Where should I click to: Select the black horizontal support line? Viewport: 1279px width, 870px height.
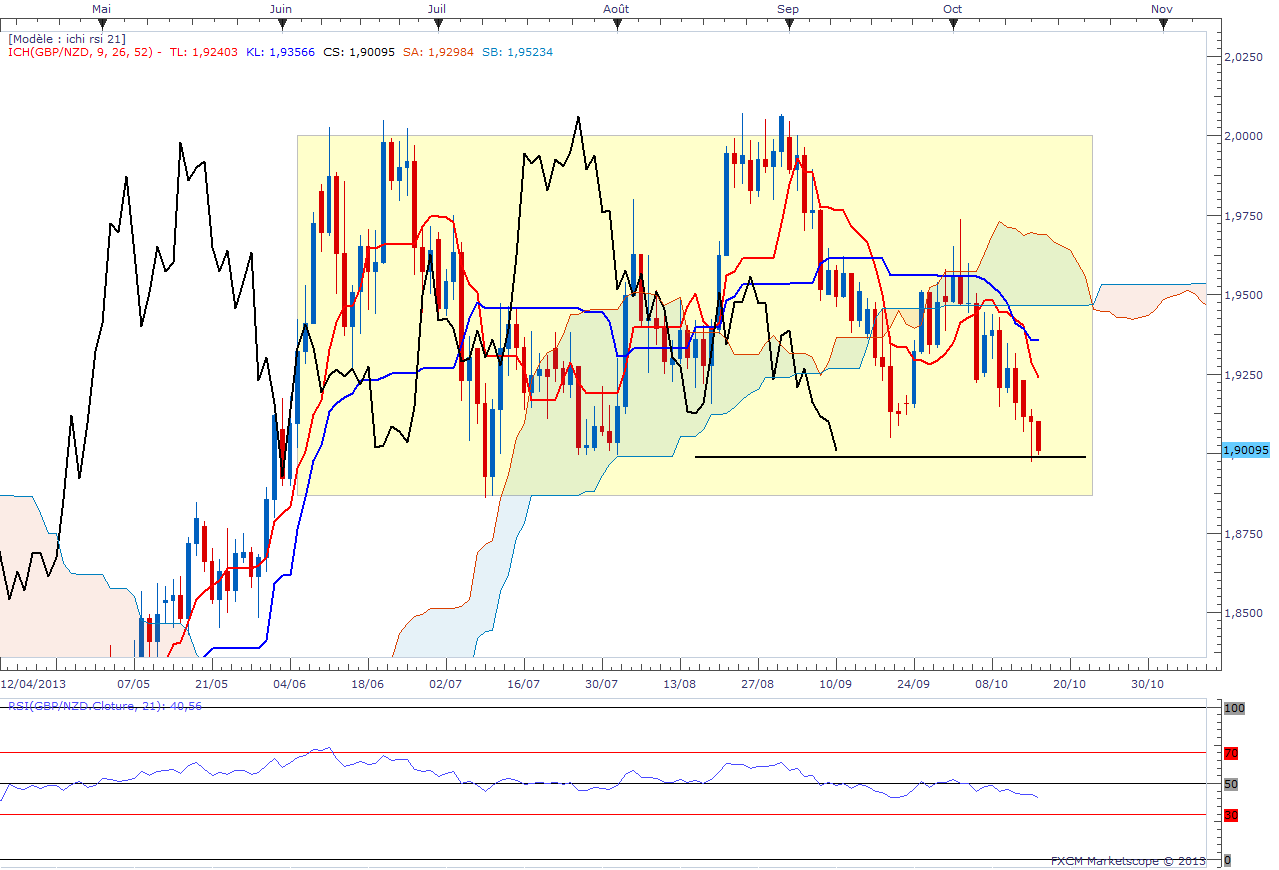pos(890,457)
